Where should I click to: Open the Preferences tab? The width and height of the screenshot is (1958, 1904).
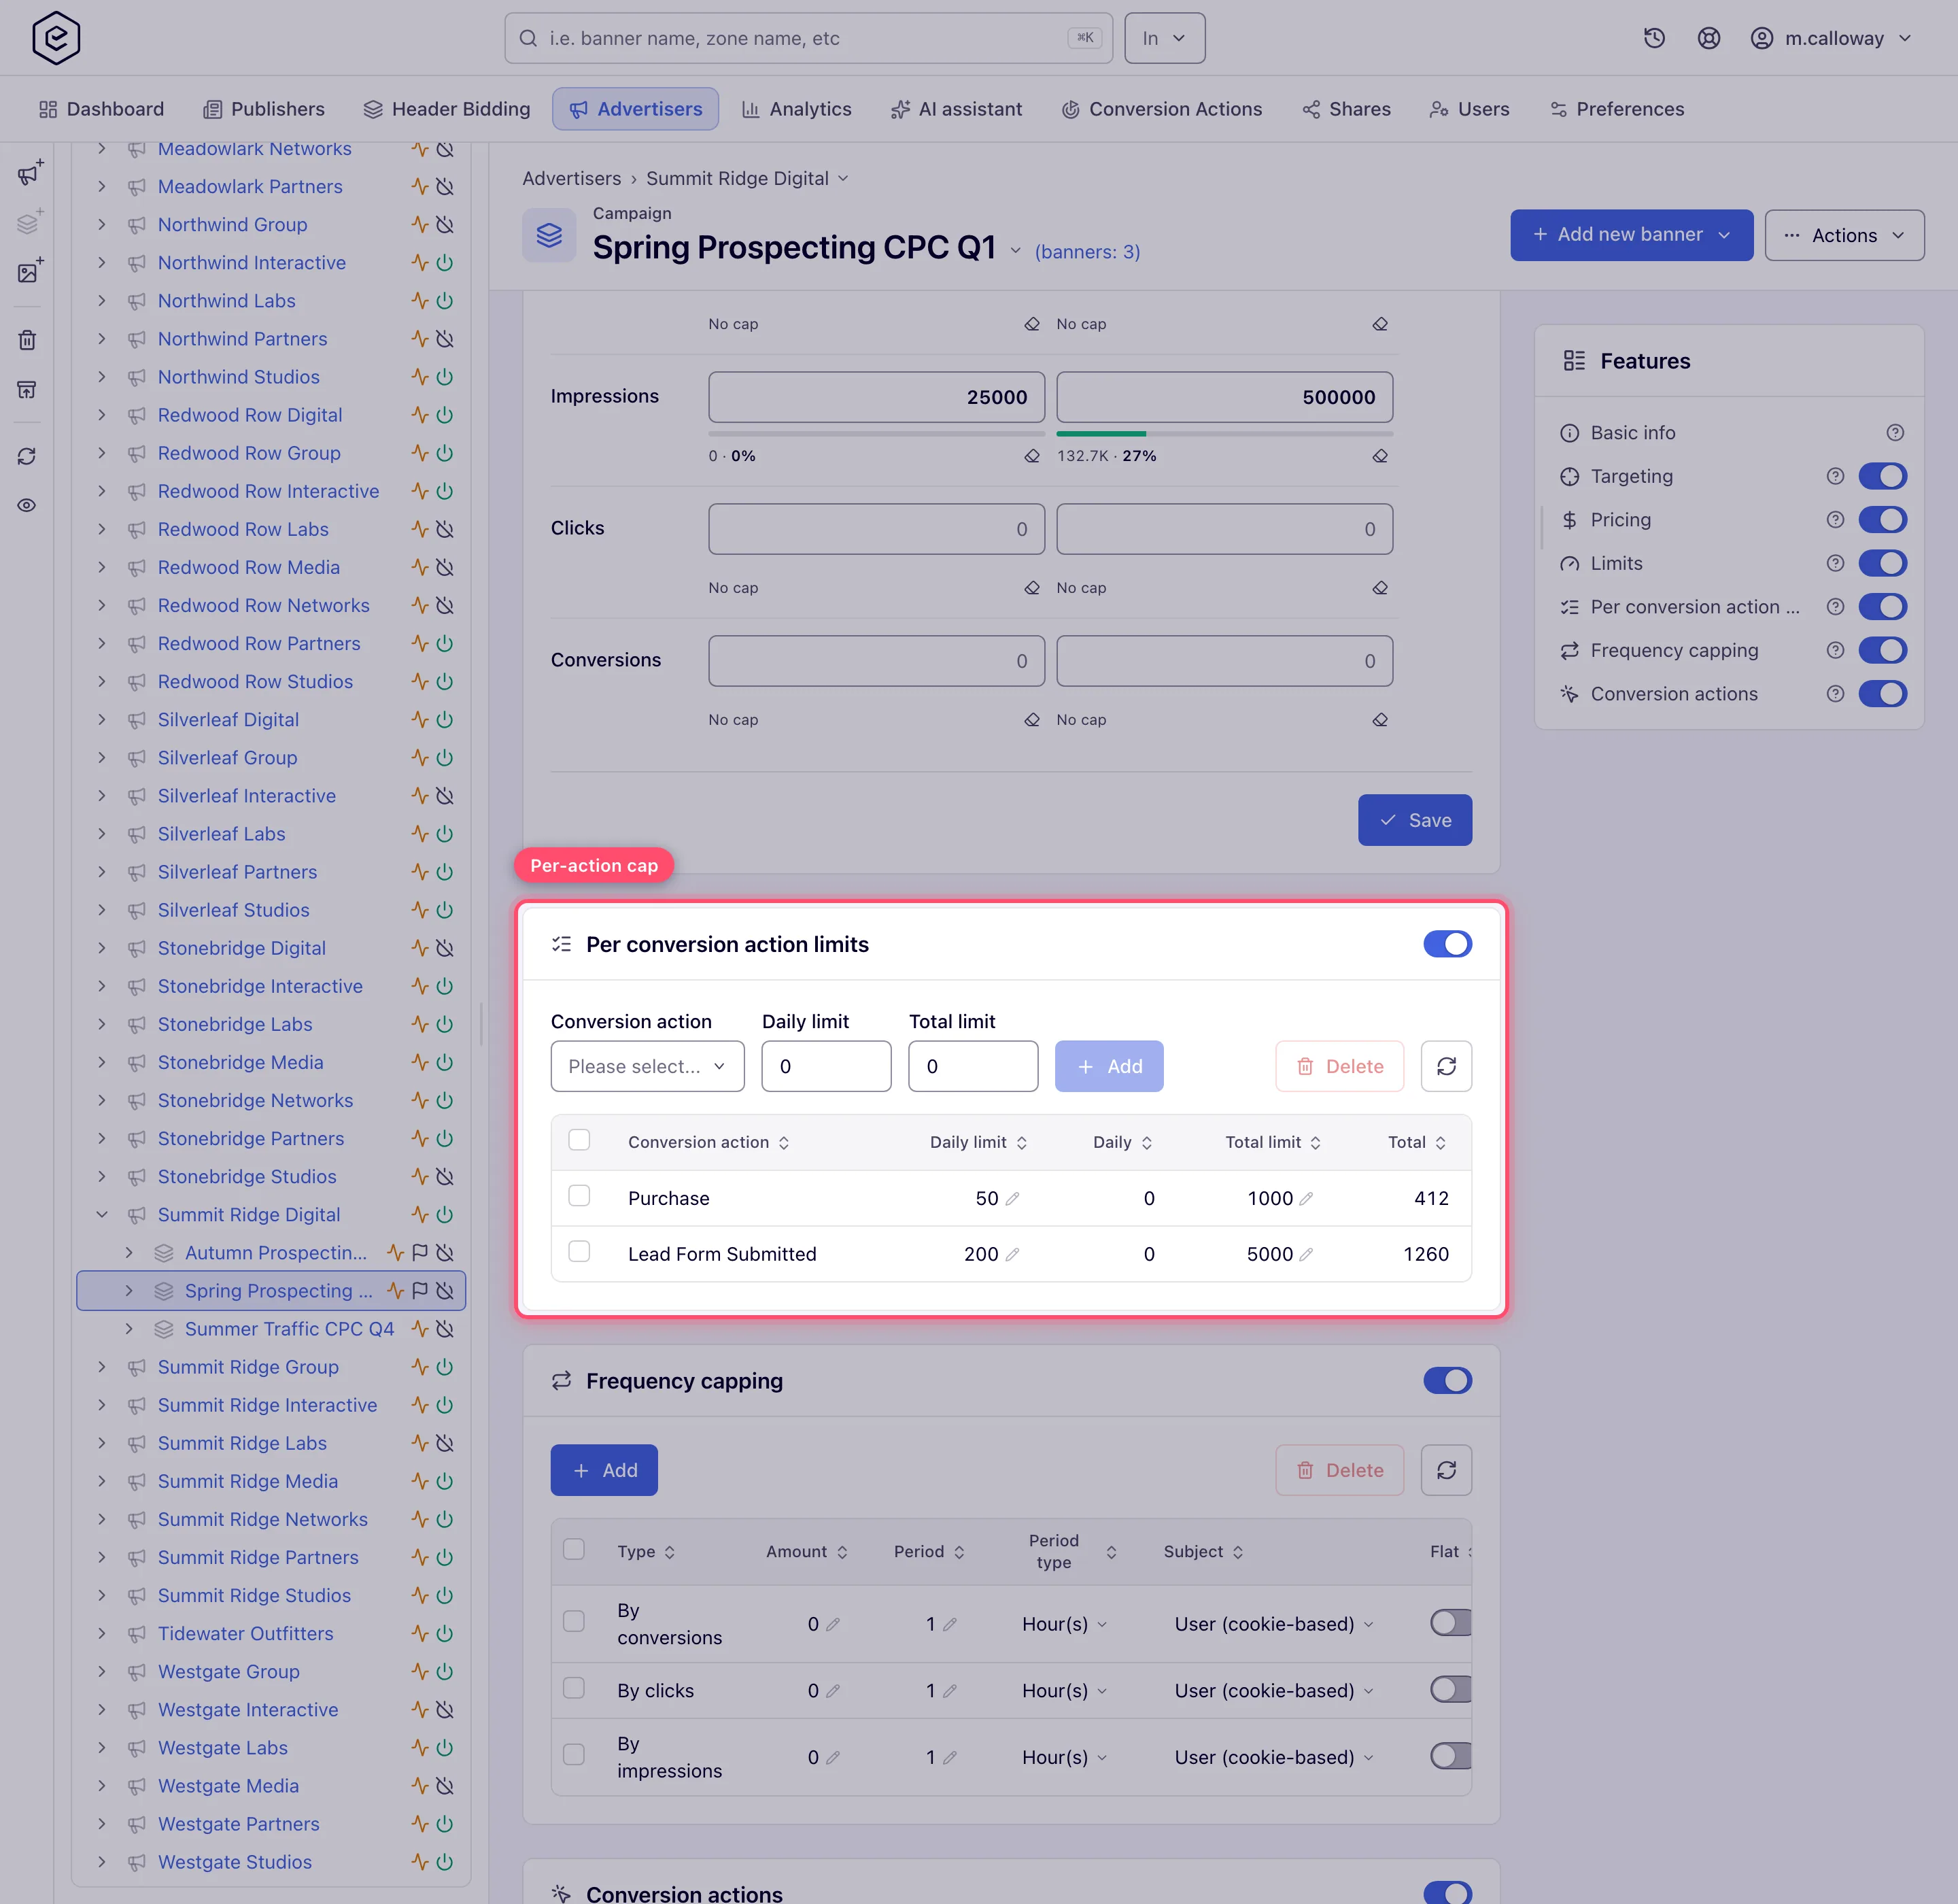(1616, 109)
